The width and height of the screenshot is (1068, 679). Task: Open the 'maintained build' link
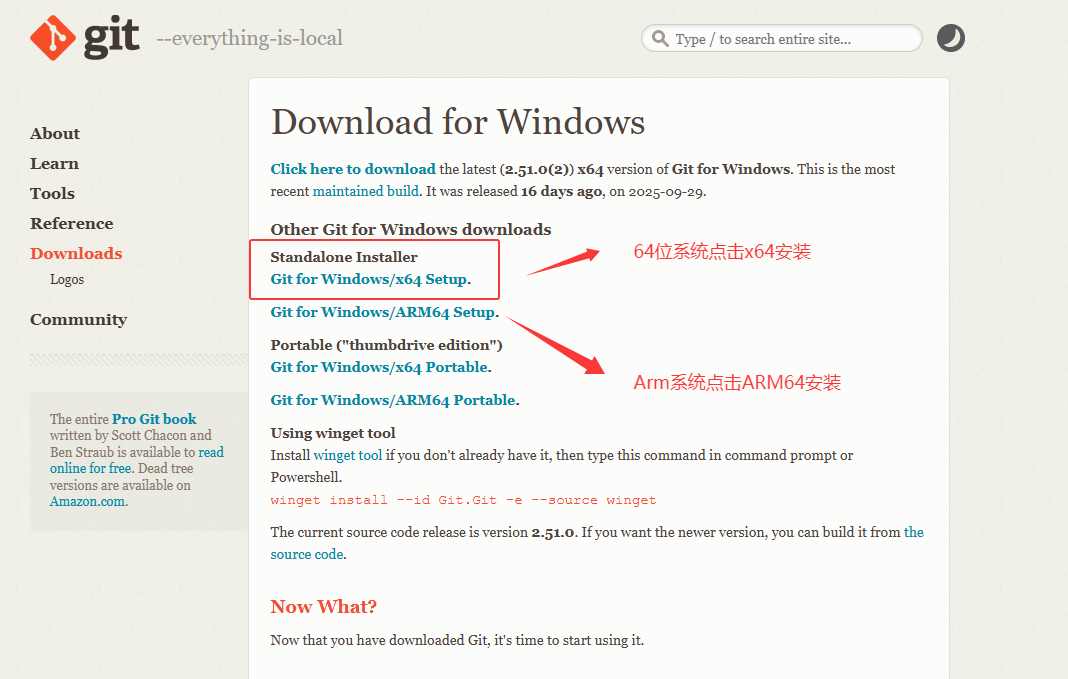[366, 191]
